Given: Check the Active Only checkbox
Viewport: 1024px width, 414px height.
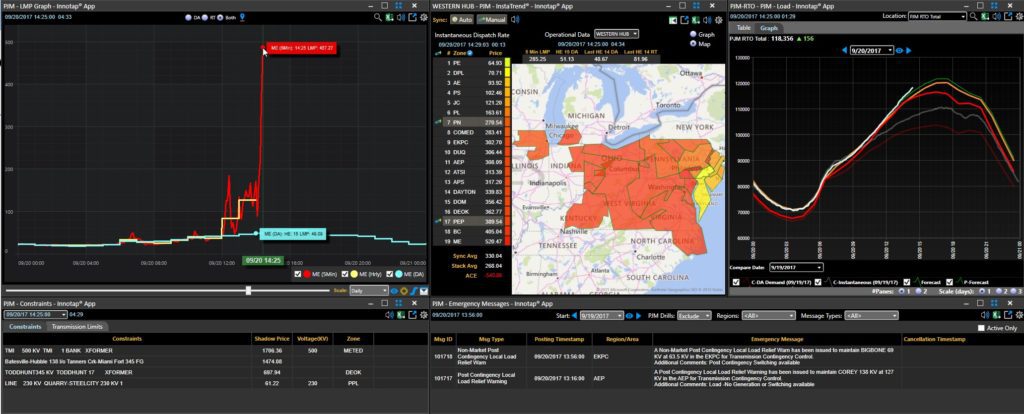Looking at the screenshot, I should (x=981, y=328).
